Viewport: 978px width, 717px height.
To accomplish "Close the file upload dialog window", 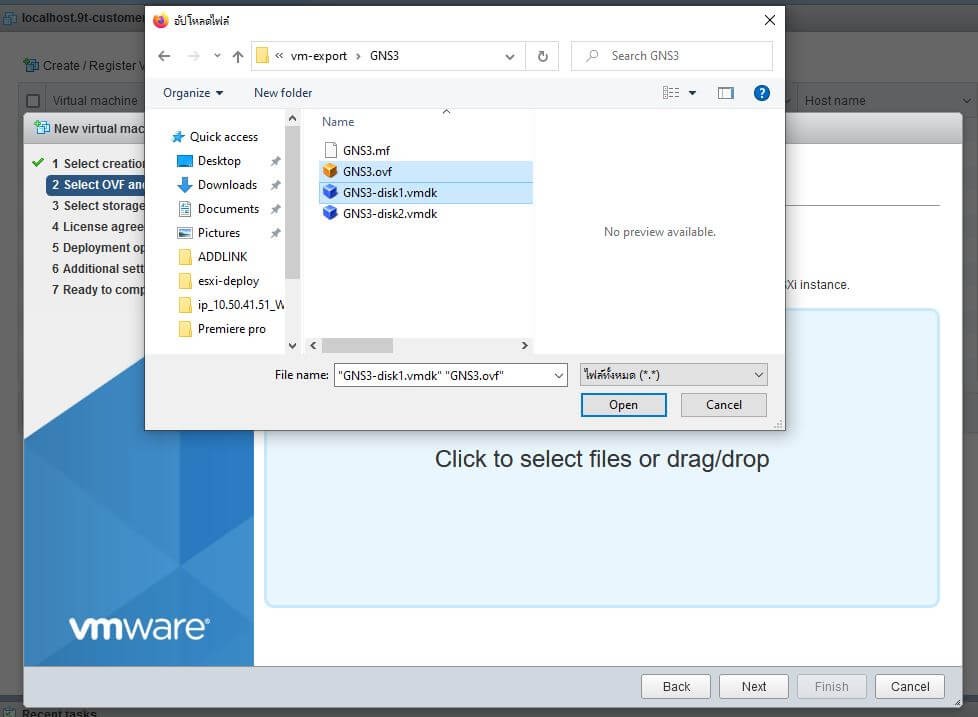I will 770,20.
